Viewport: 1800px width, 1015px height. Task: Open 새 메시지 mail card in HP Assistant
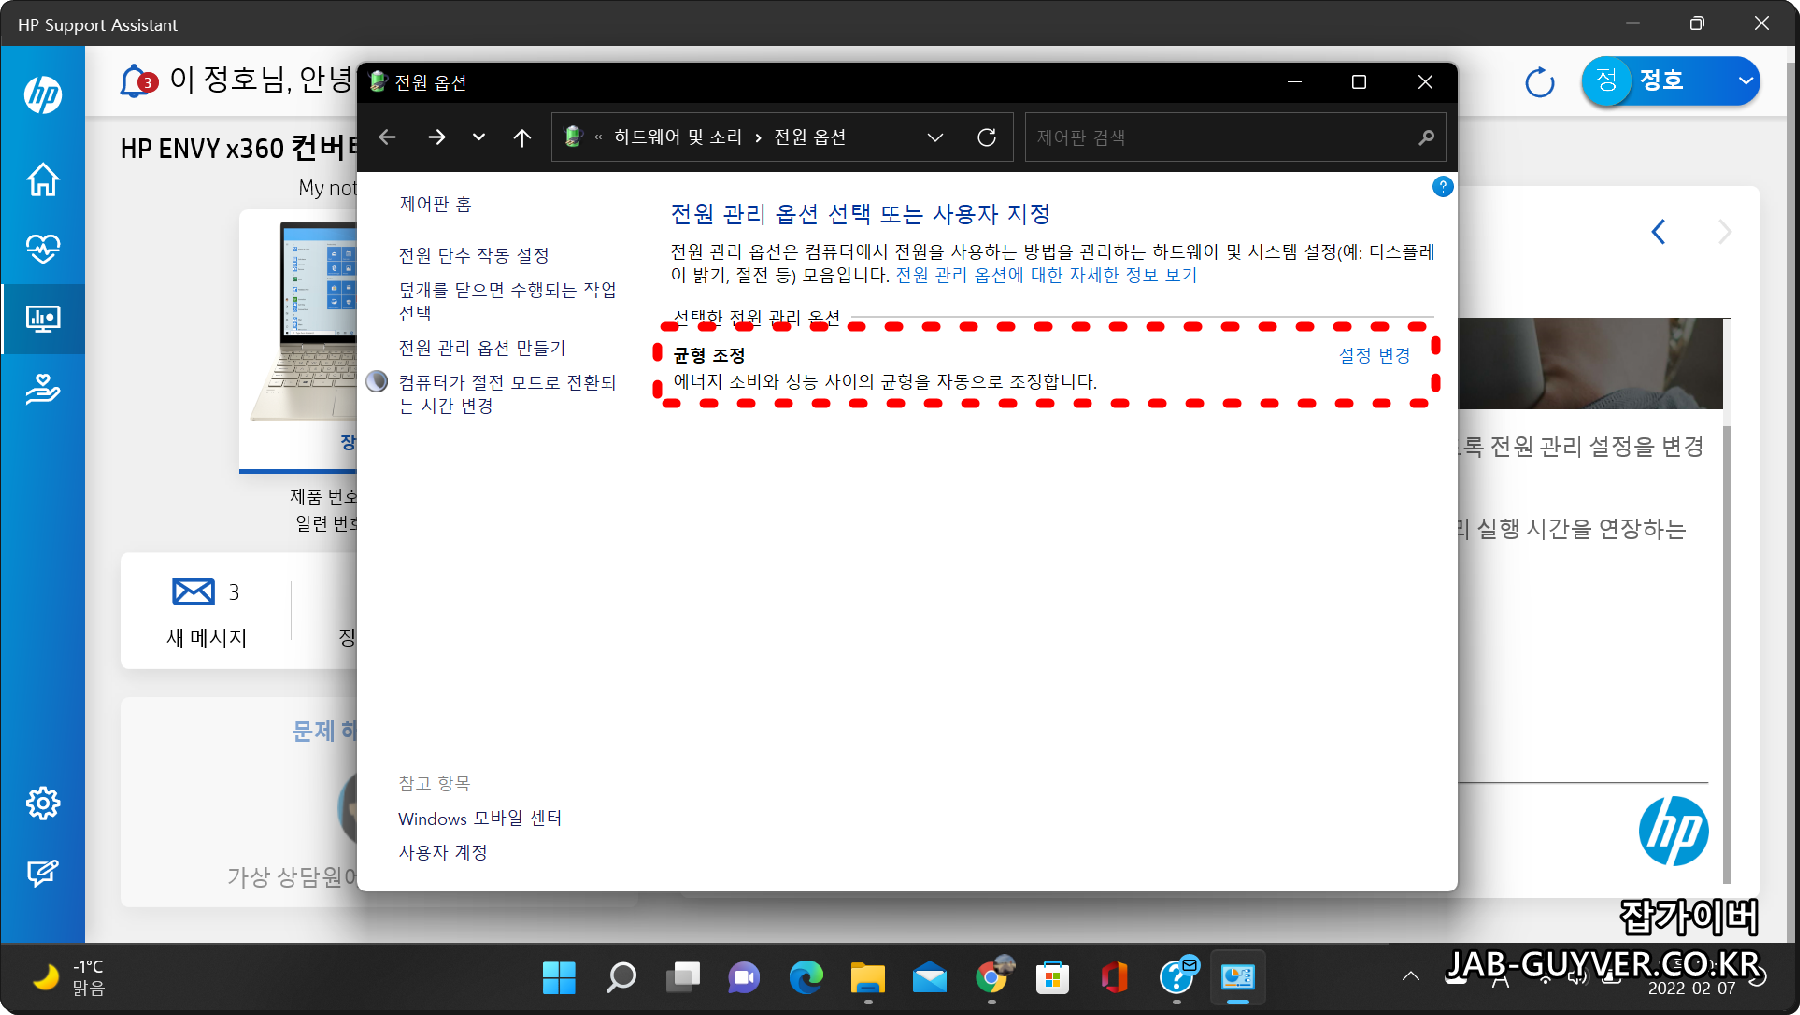click(x=206, y=611)
